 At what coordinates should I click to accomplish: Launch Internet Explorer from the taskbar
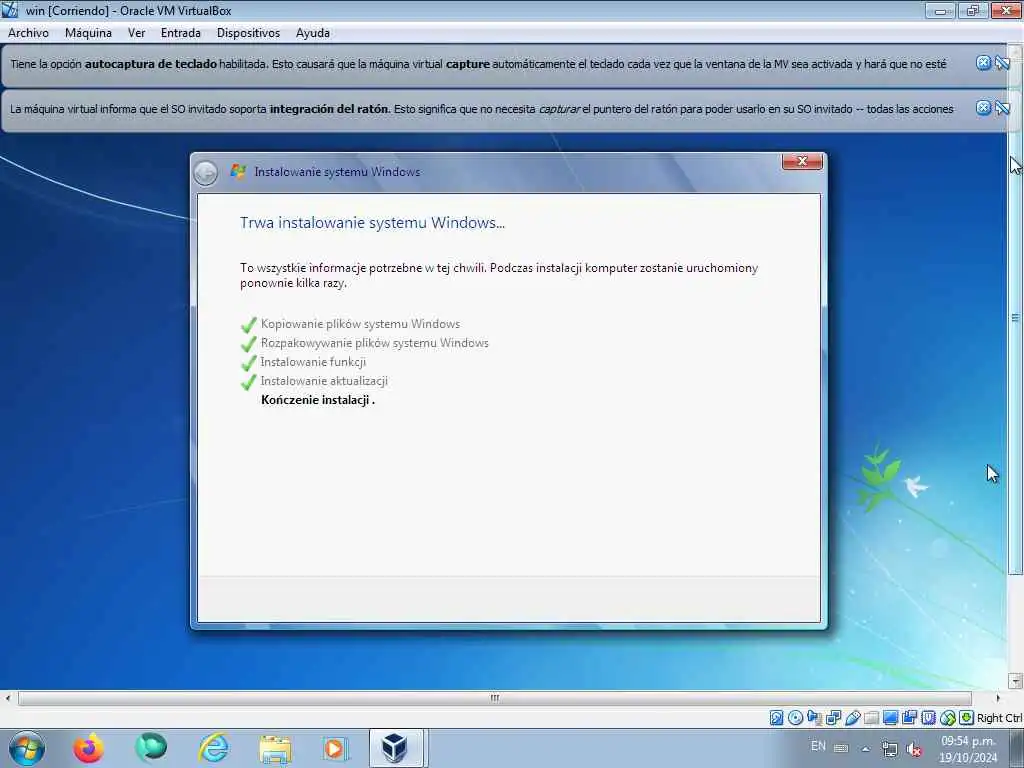(214, 748)
